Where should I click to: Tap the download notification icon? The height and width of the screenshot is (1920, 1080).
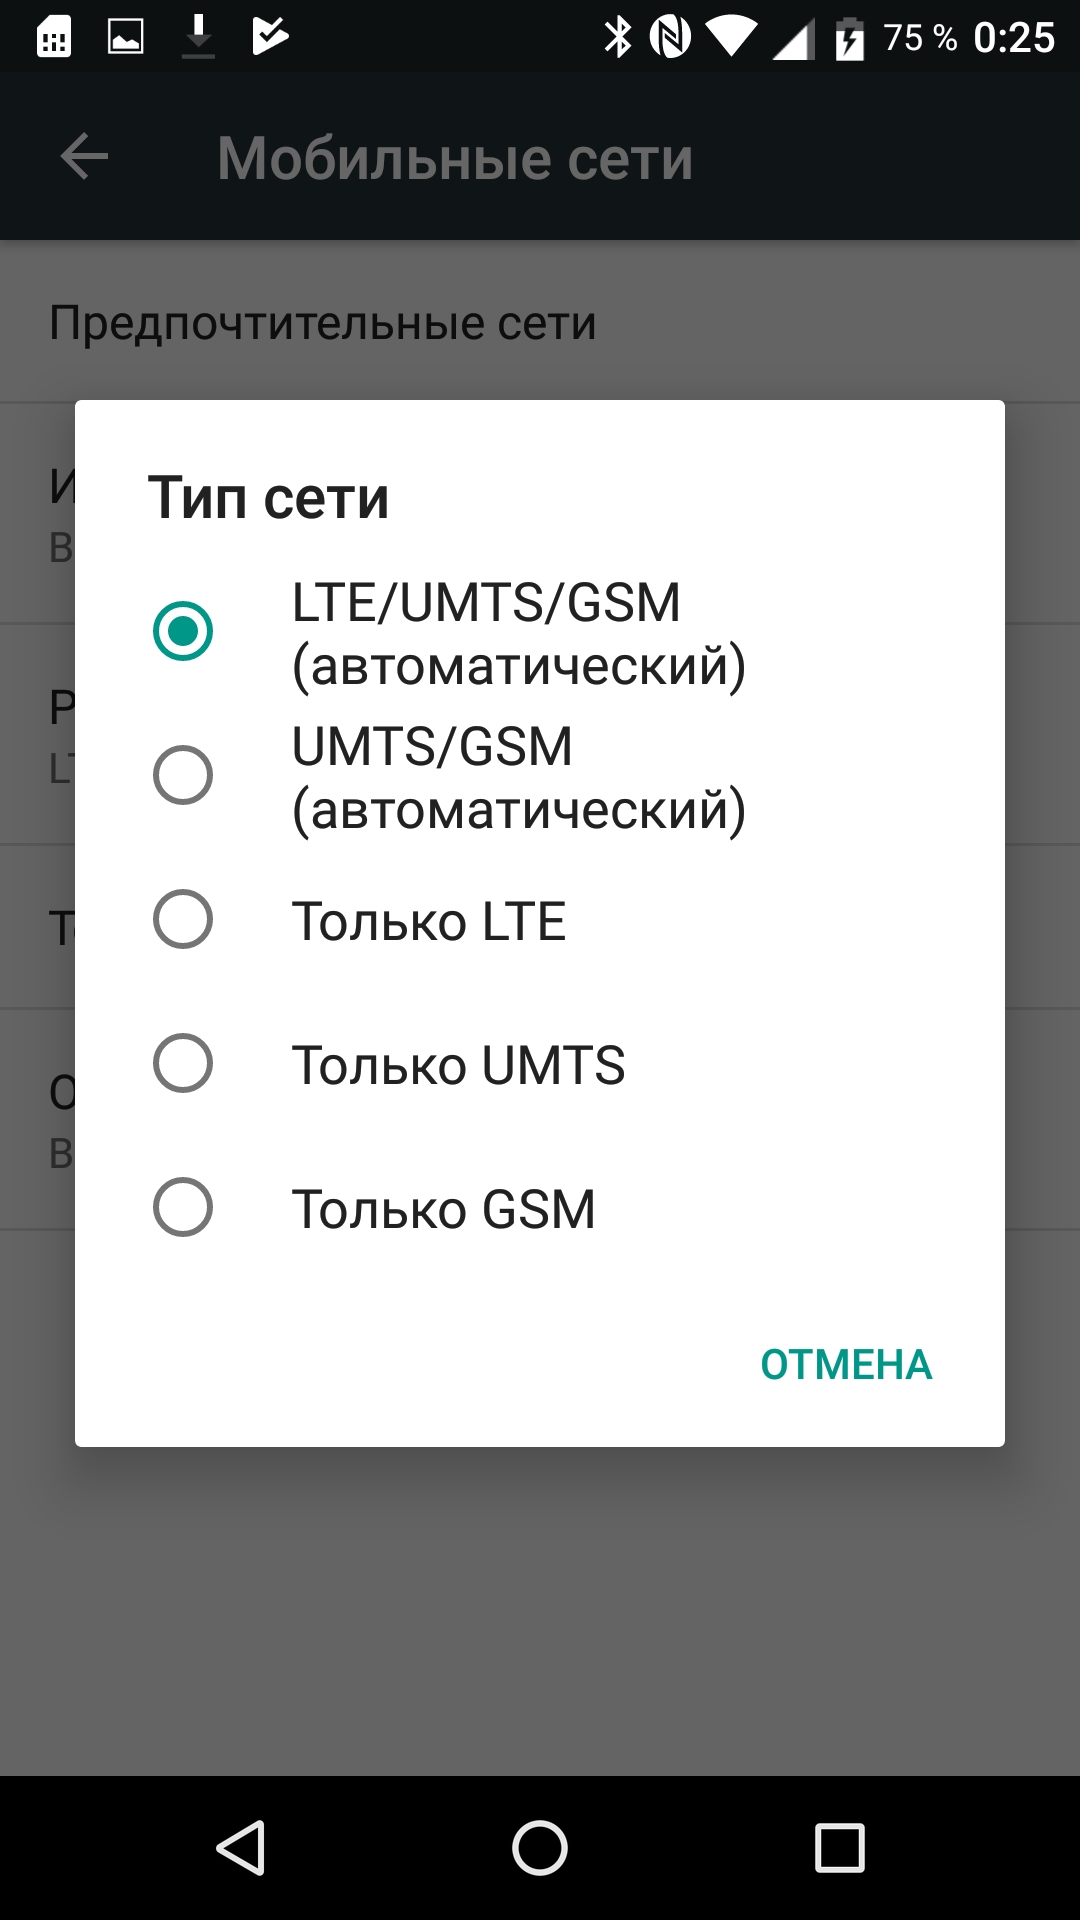click(x=198, y=38)
